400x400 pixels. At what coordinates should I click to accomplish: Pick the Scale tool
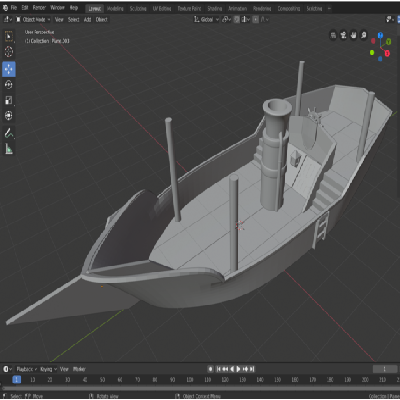(x=9, y=100)
